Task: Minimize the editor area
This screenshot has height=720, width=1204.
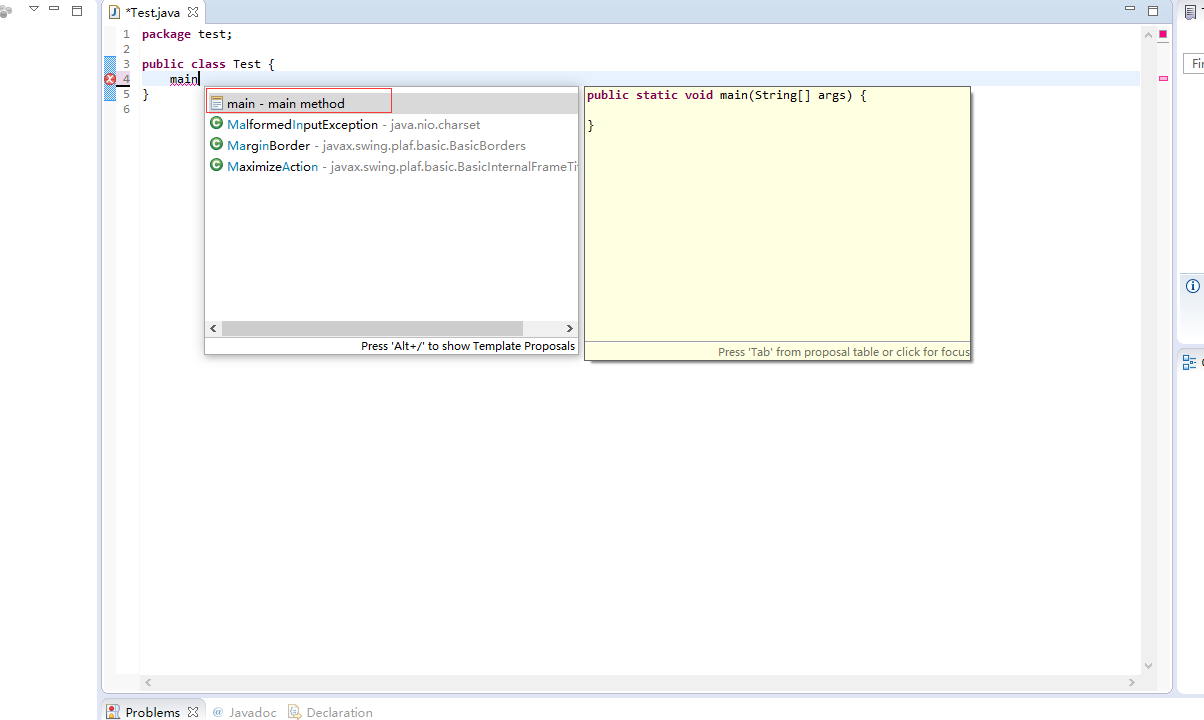Action: (x=1130, y=10)
